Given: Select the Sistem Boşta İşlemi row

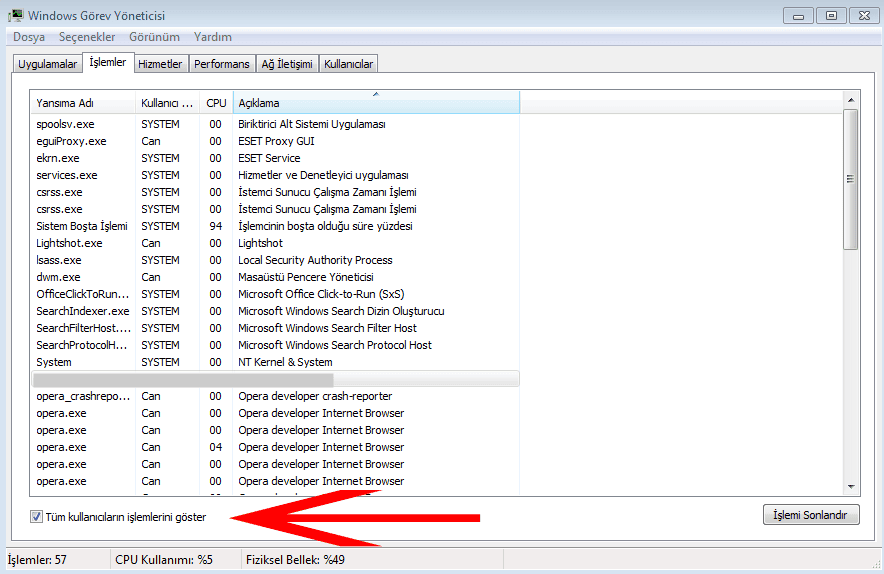Looking at the screenshot, I should point(81,226).
